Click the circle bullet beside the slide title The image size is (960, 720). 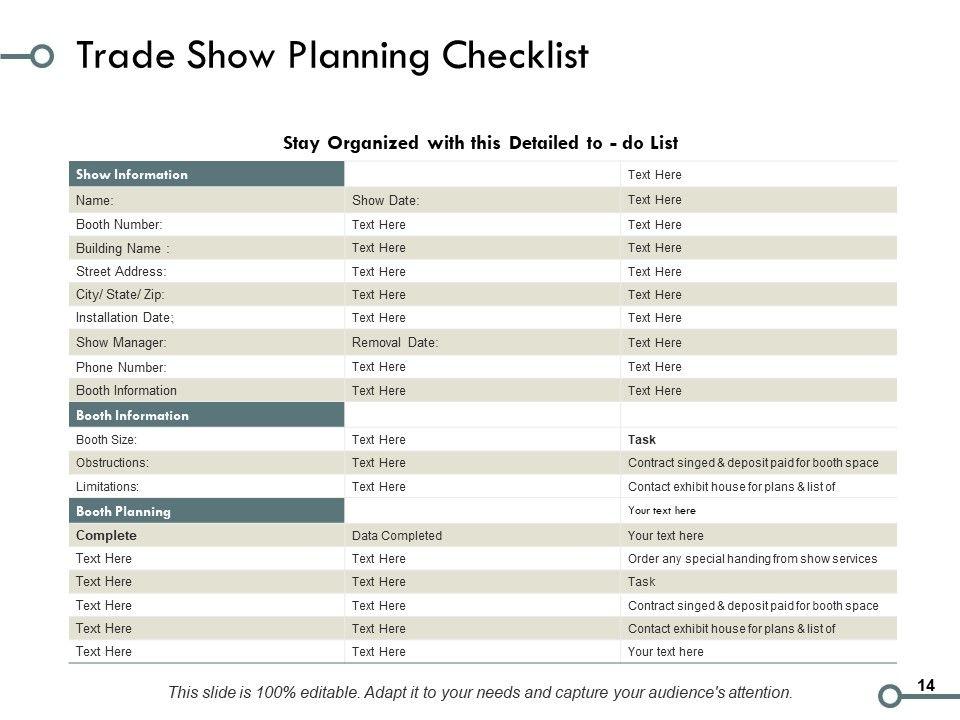point(41,56)
